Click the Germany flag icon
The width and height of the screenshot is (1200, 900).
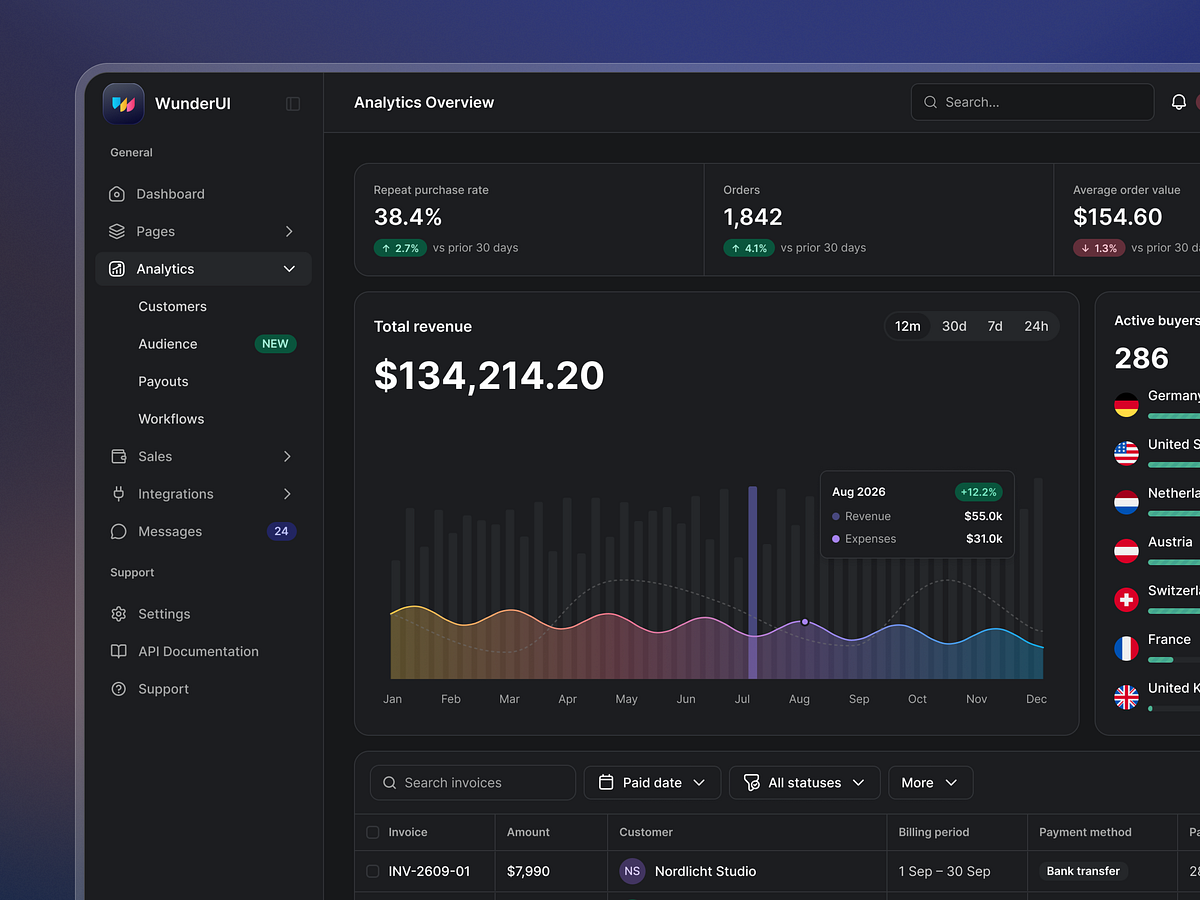coord(1126,405)
